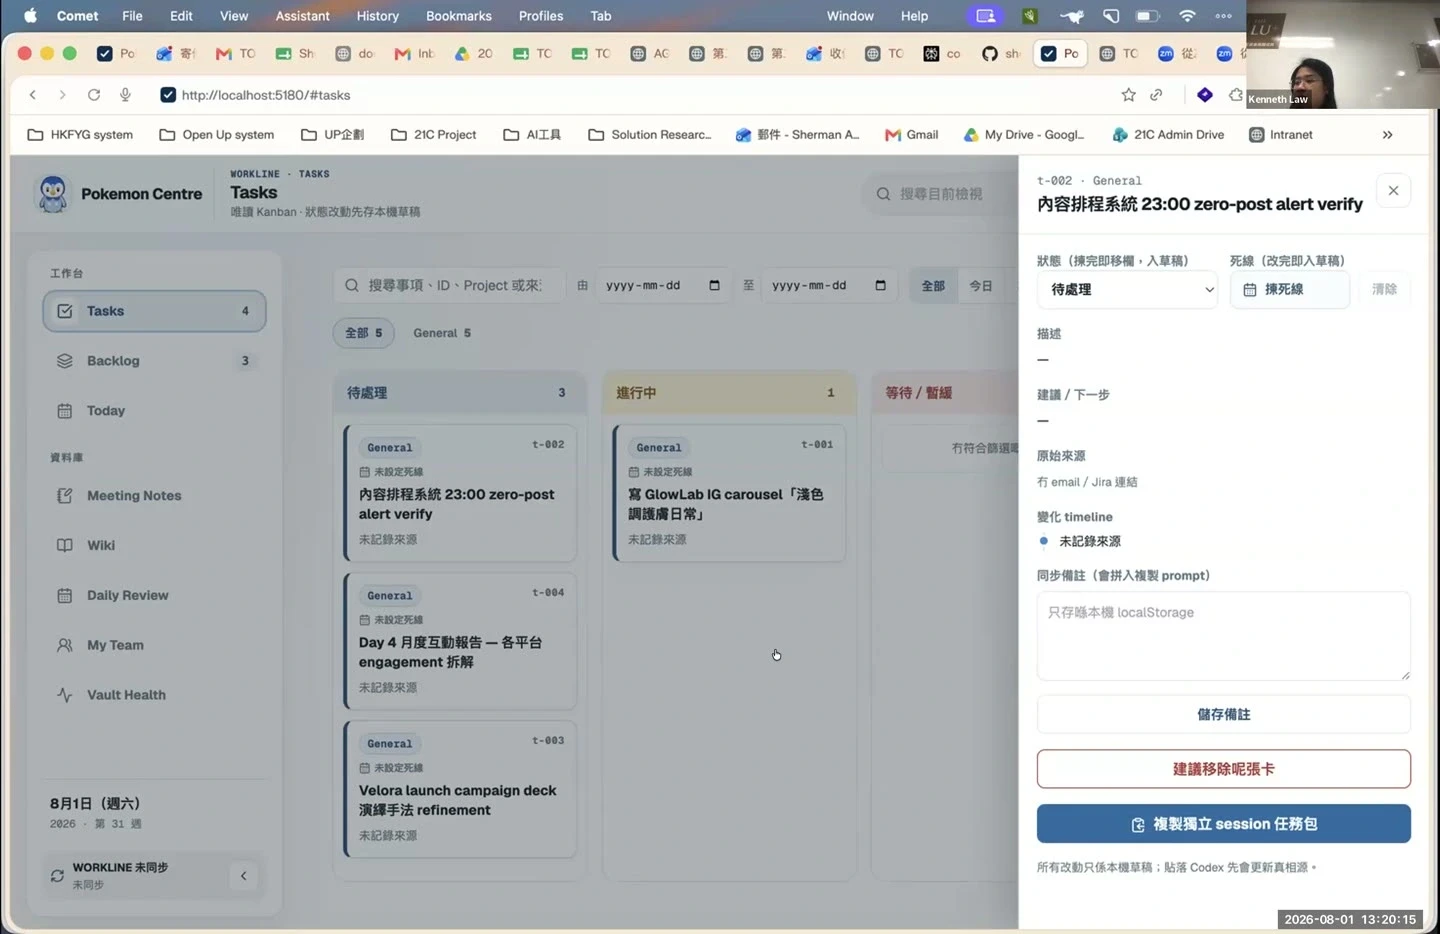1440x934 pixels.
Task: Click the 清除 clear deadline button
Action: 1384,290
